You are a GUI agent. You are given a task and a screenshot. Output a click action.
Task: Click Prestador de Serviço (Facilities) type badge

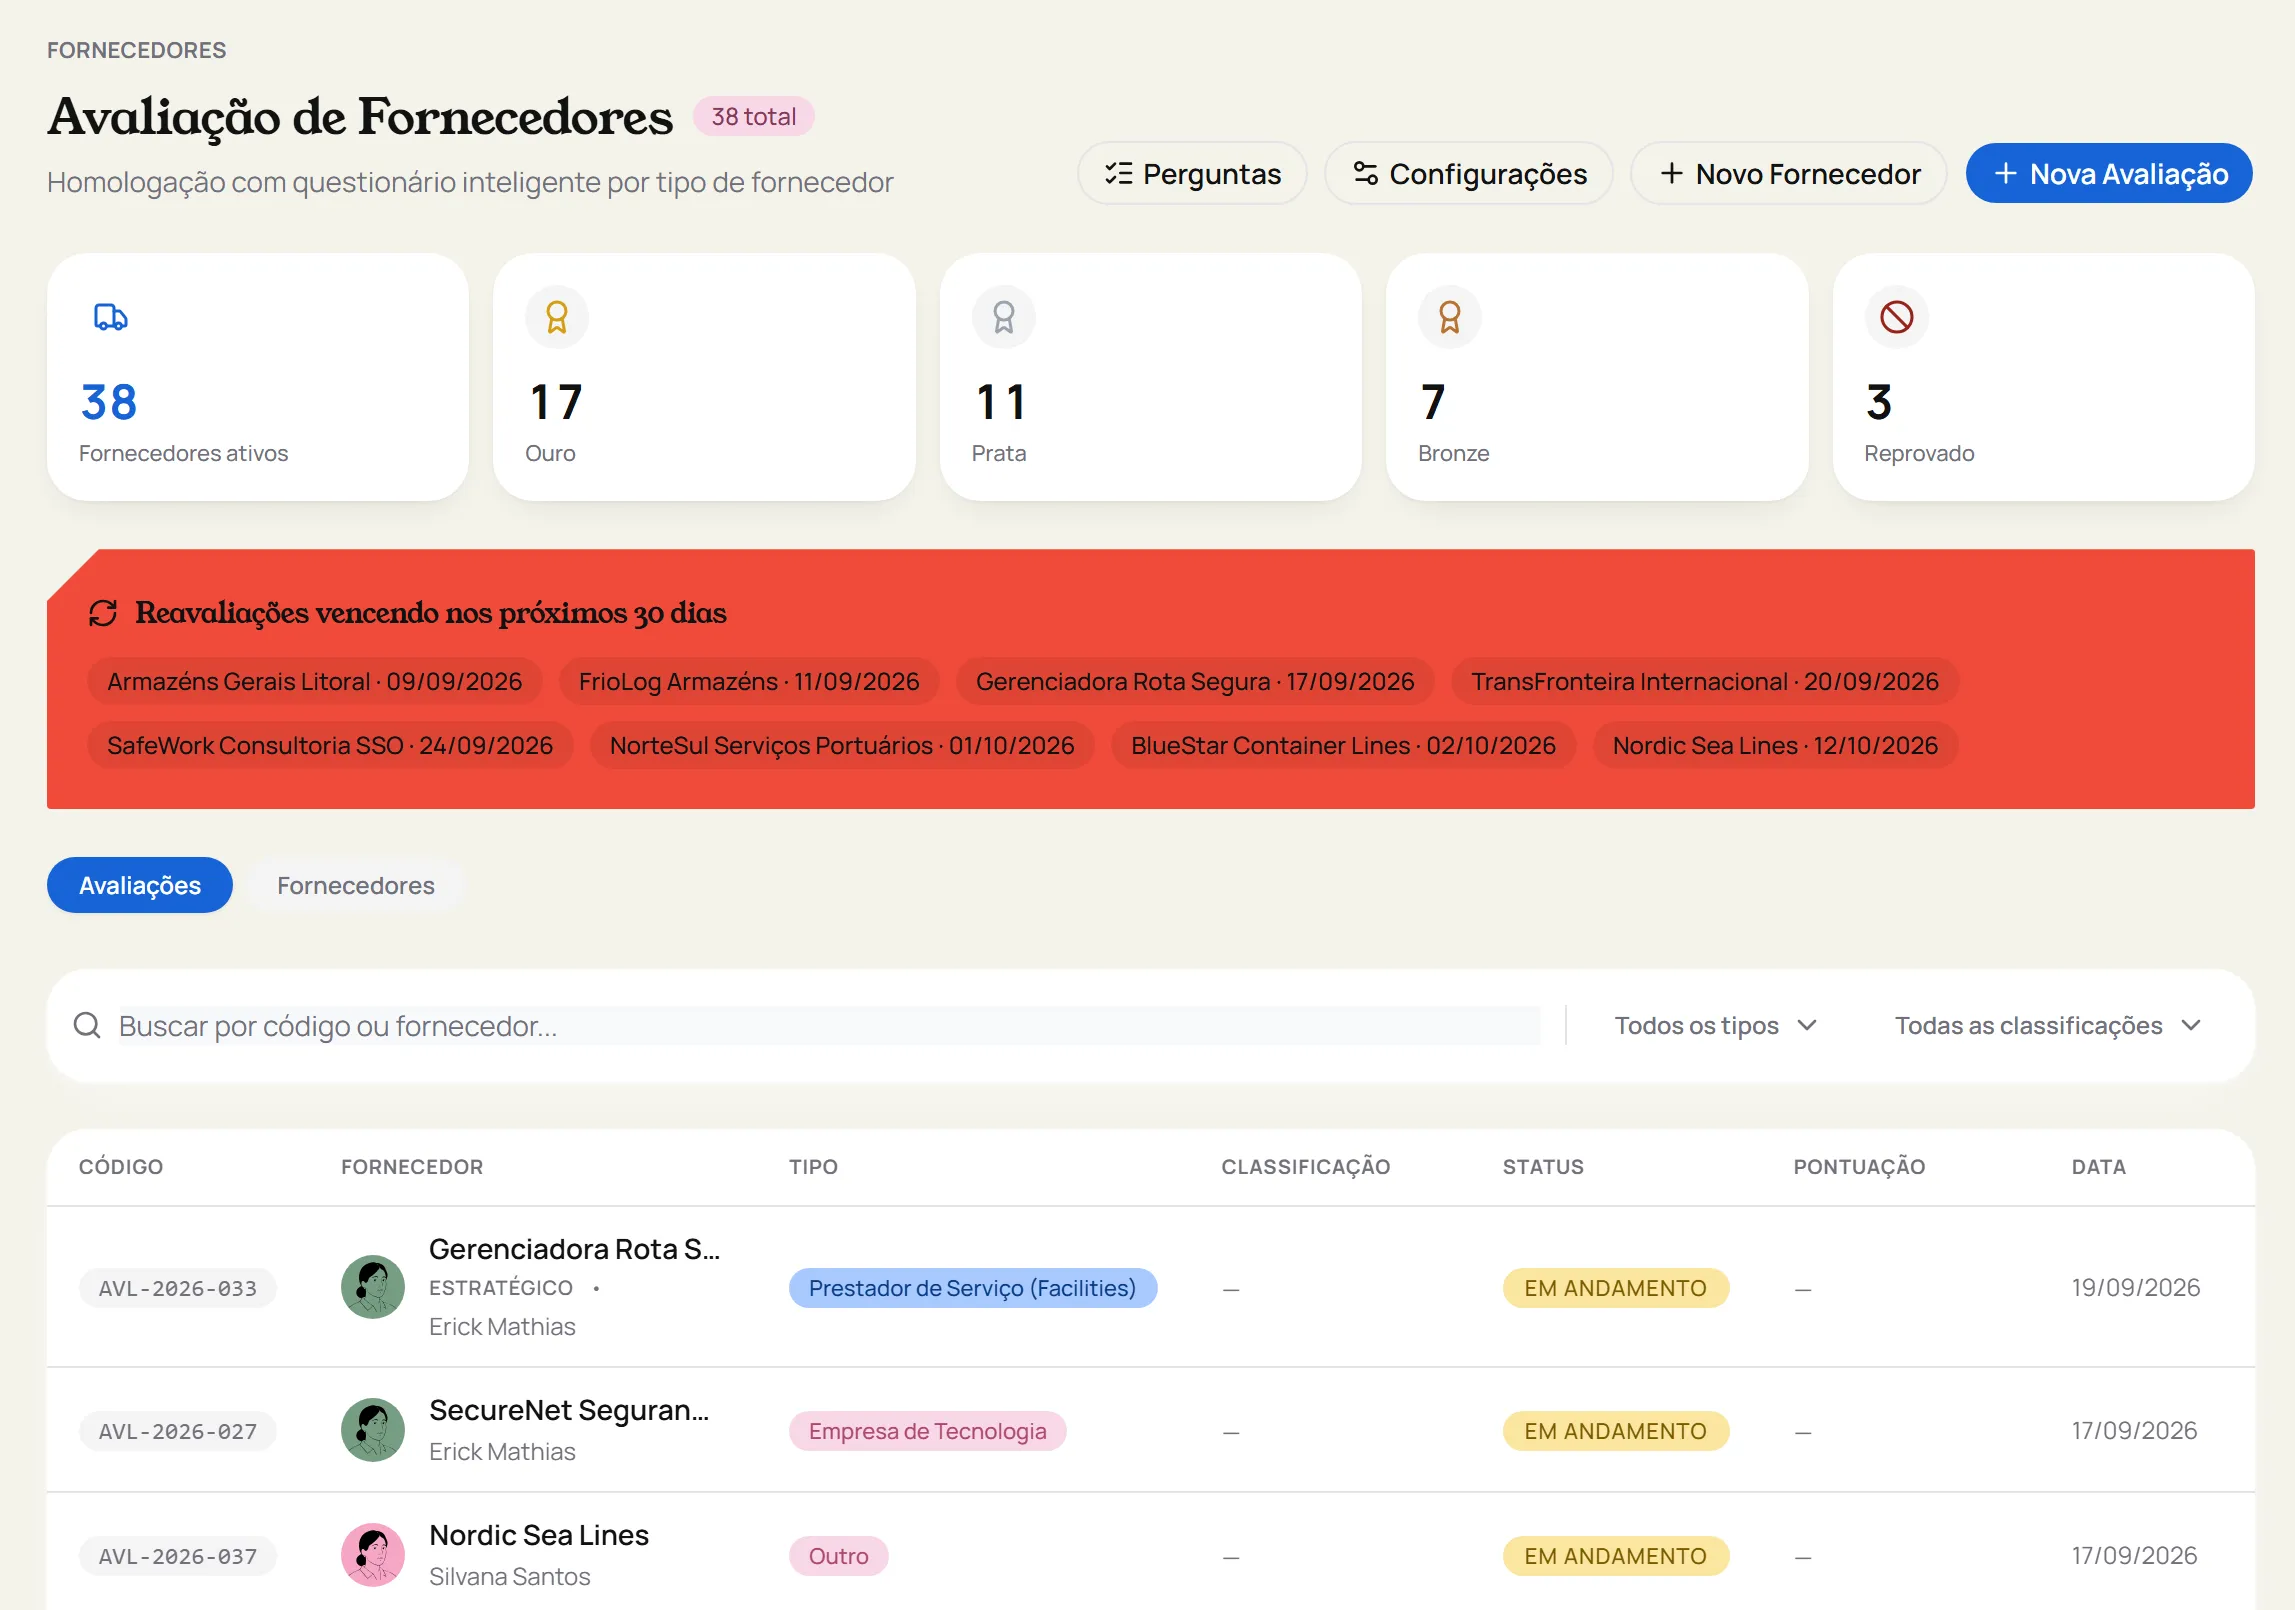point(973,1288)
